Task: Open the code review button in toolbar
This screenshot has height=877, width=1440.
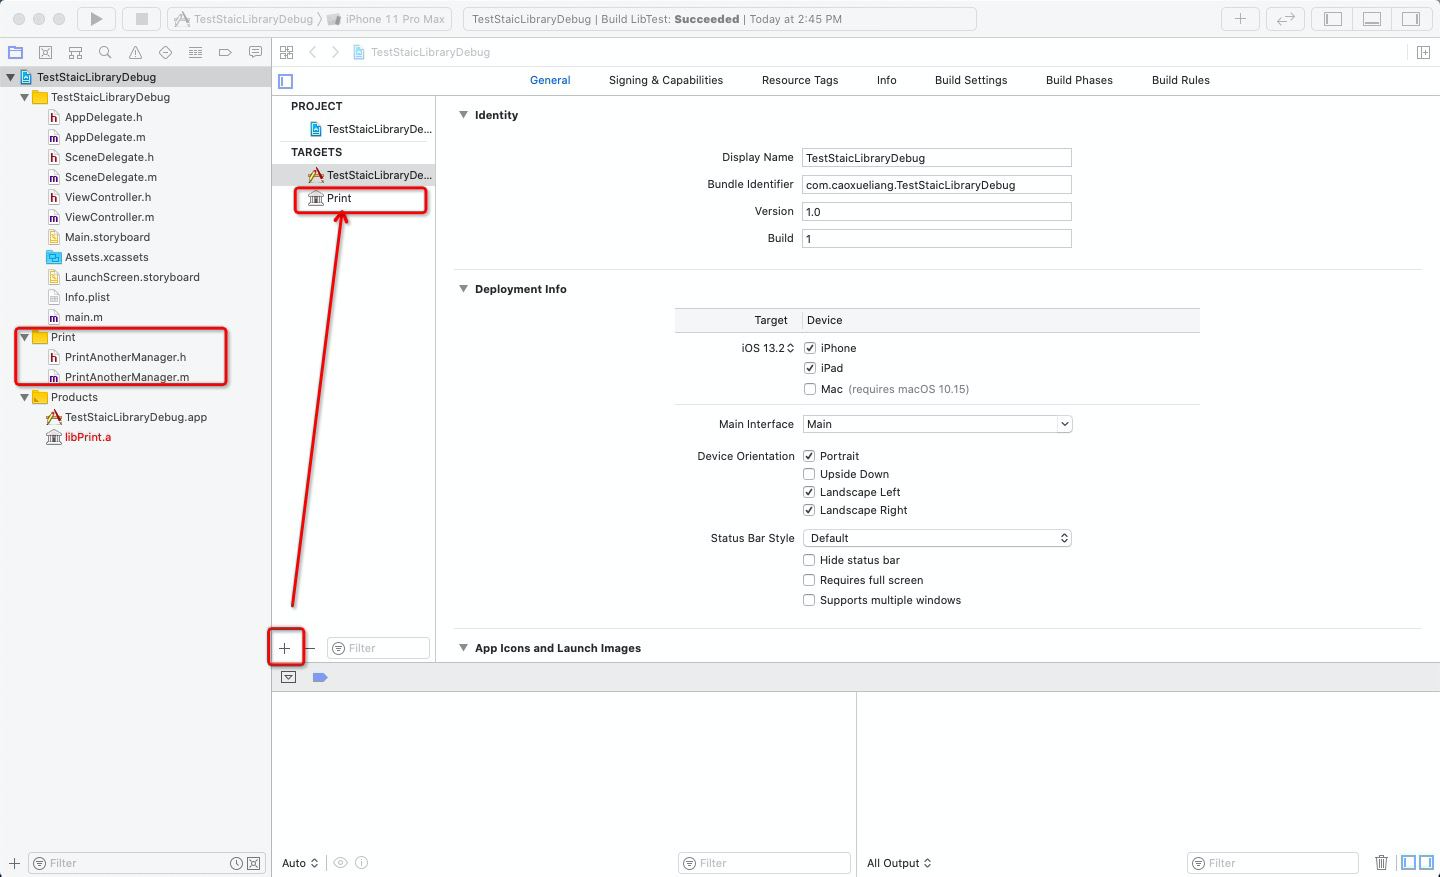Action: [1285, 19]
